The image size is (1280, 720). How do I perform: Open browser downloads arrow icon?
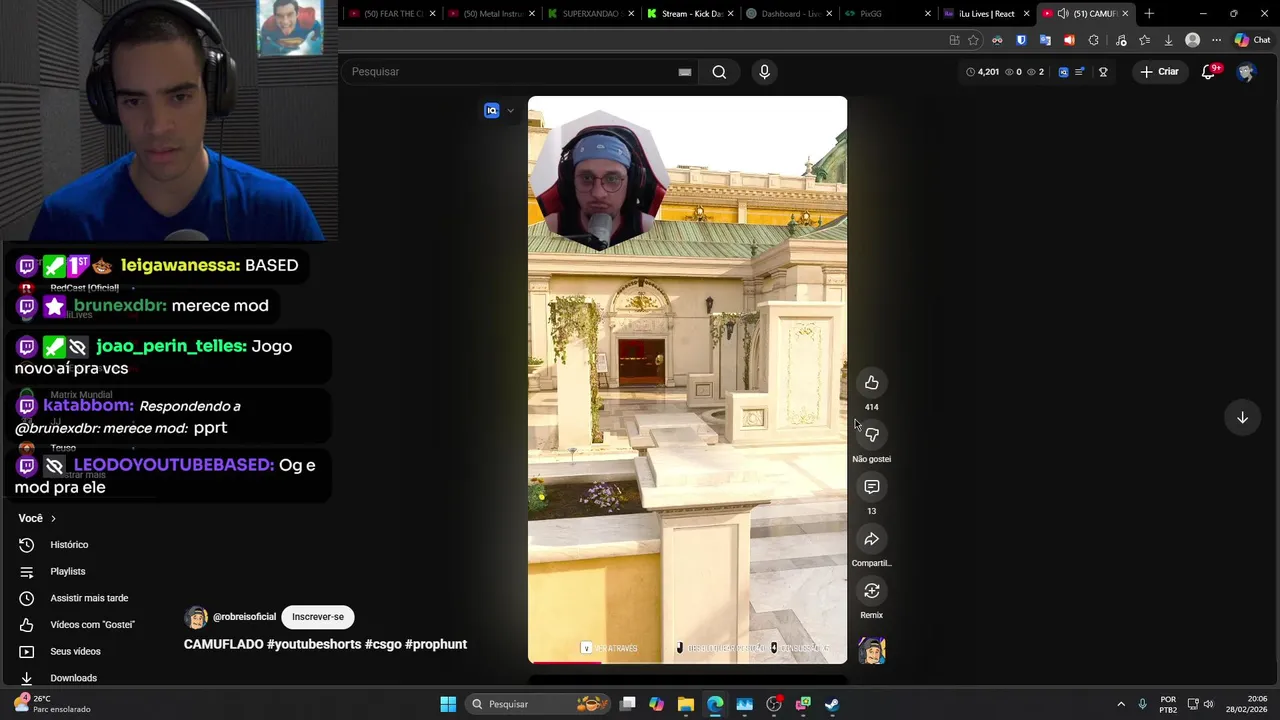(1168, 40)
